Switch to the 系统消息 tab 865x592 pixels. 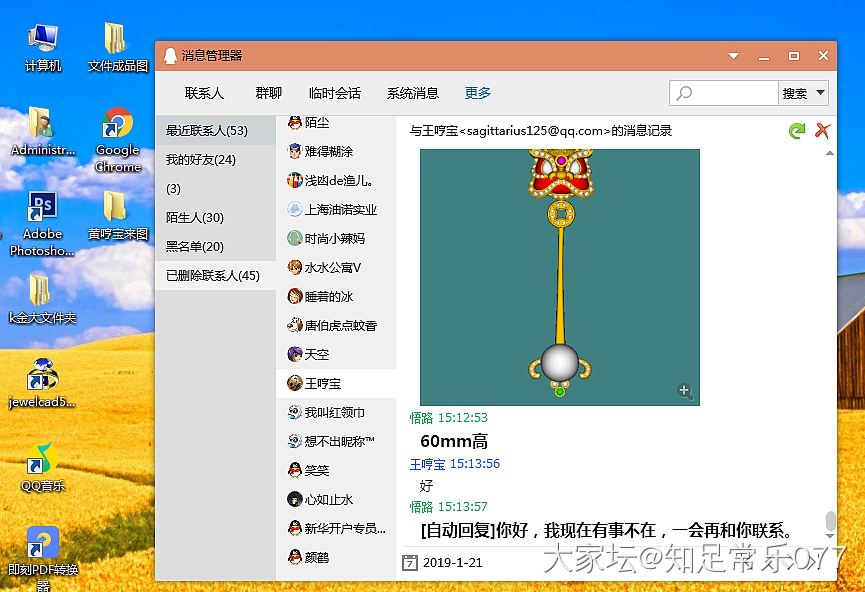412,93
